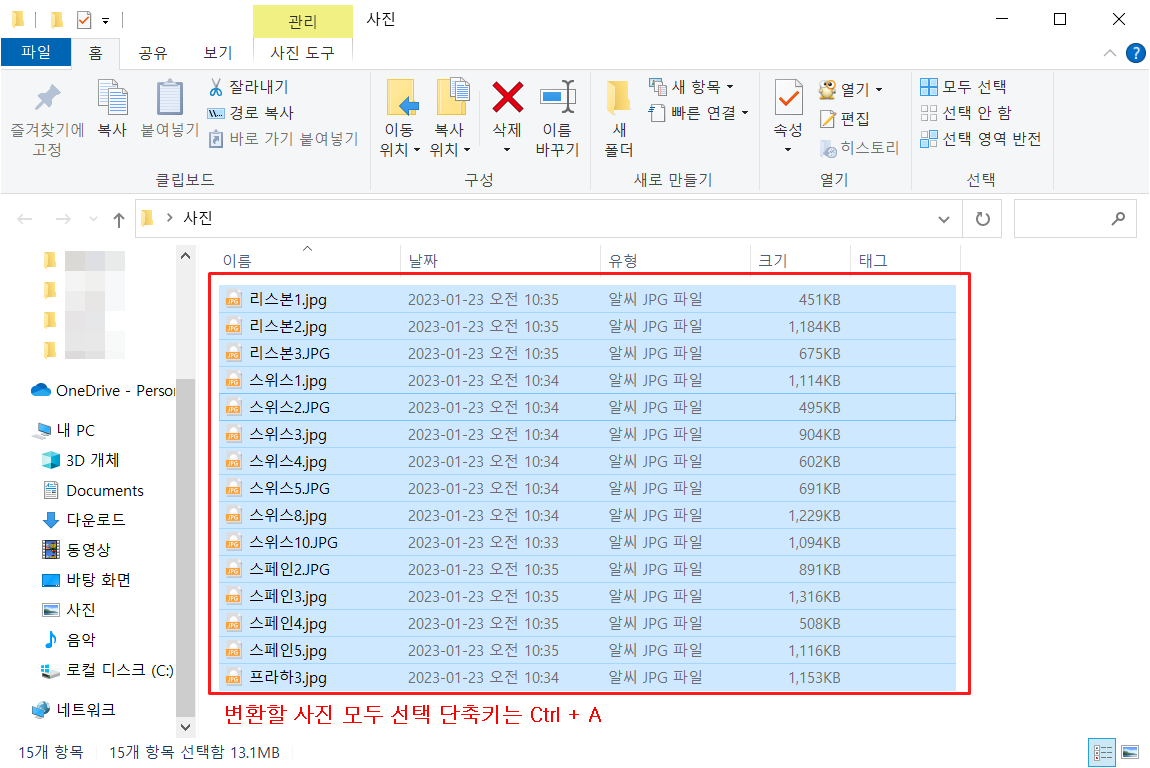Open Documents in navigation pane
The width and height of the screenshot is (1150, 768).
click(x=93, y=490)
